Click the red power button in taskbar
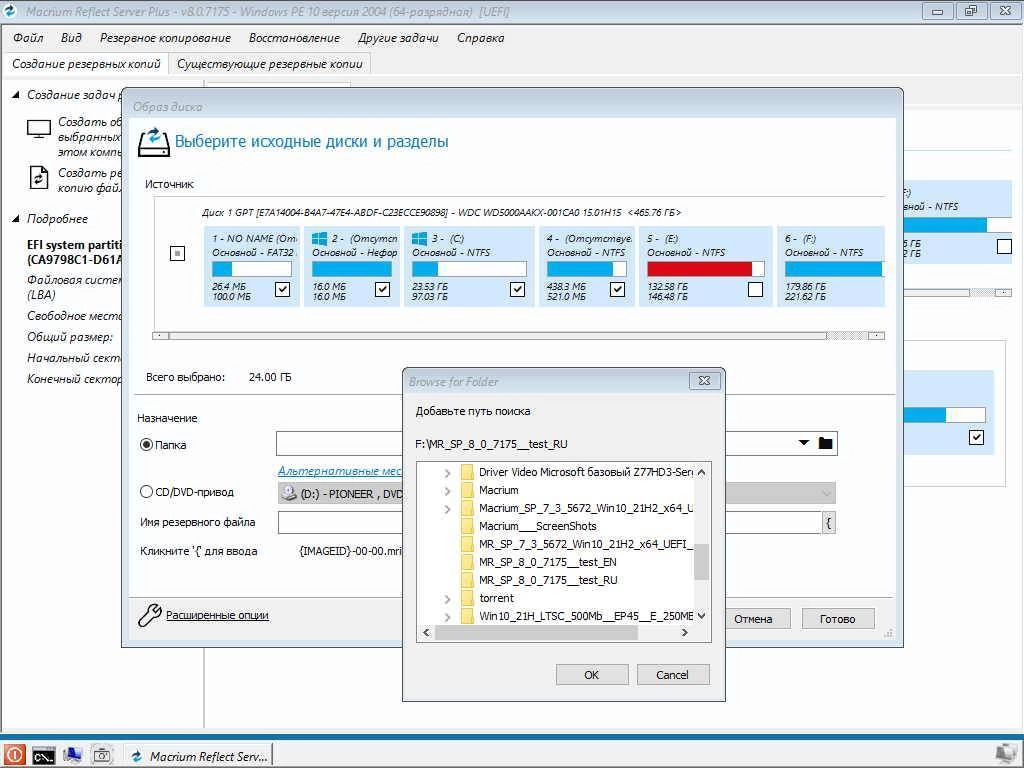Viewport: 1024px width, 768px height. 13,755
